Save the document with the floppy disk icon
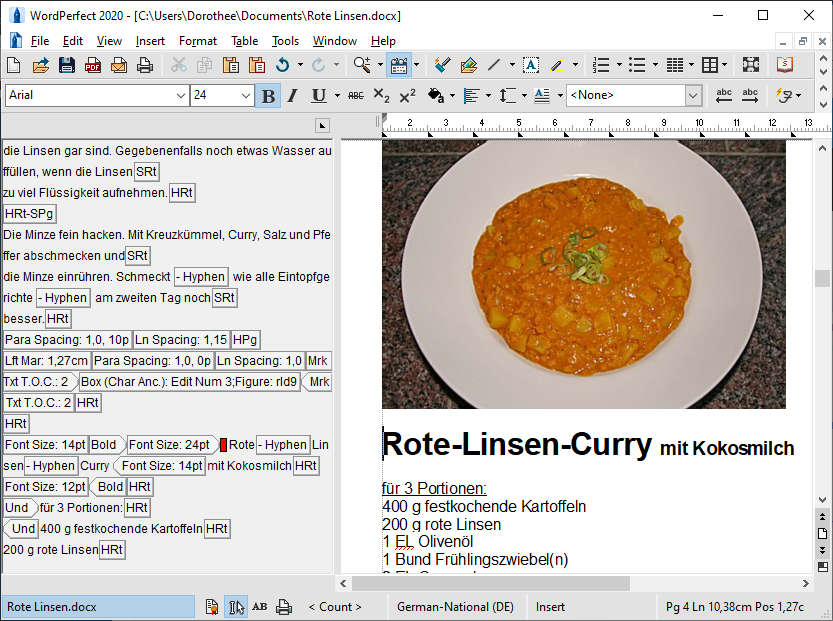833x621 pixels. [x=67, y=66]
